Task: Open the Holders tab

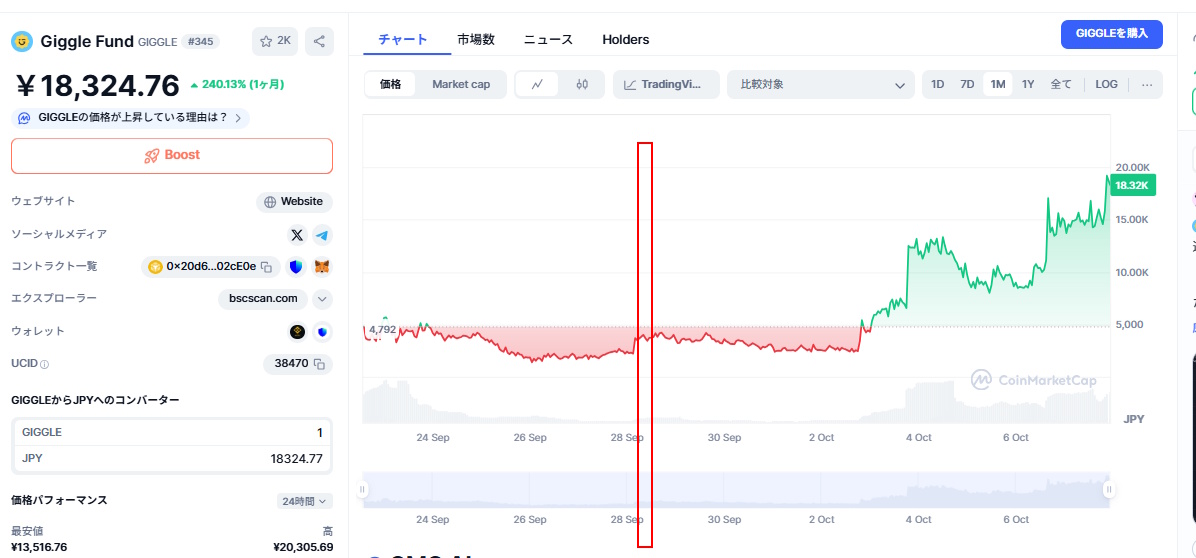Action: click(x=625, y=40)
